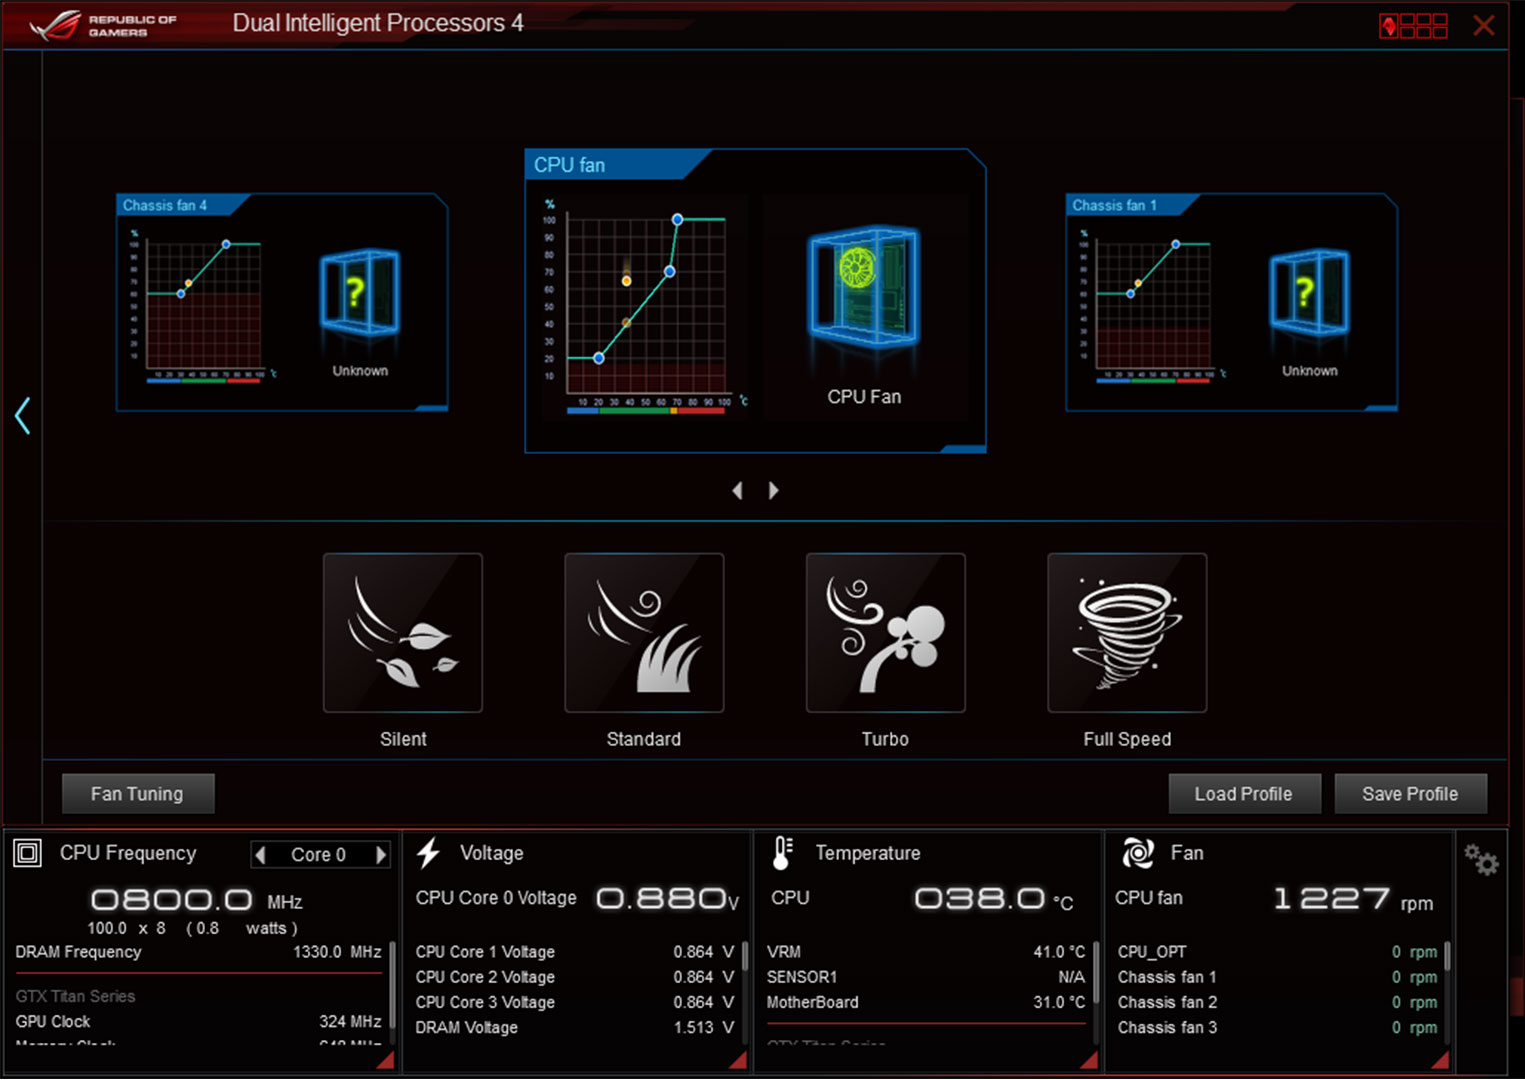Choose the Turbo fan mode icon
This screenshot has width=1525, height=1080.
coord(885,633)
